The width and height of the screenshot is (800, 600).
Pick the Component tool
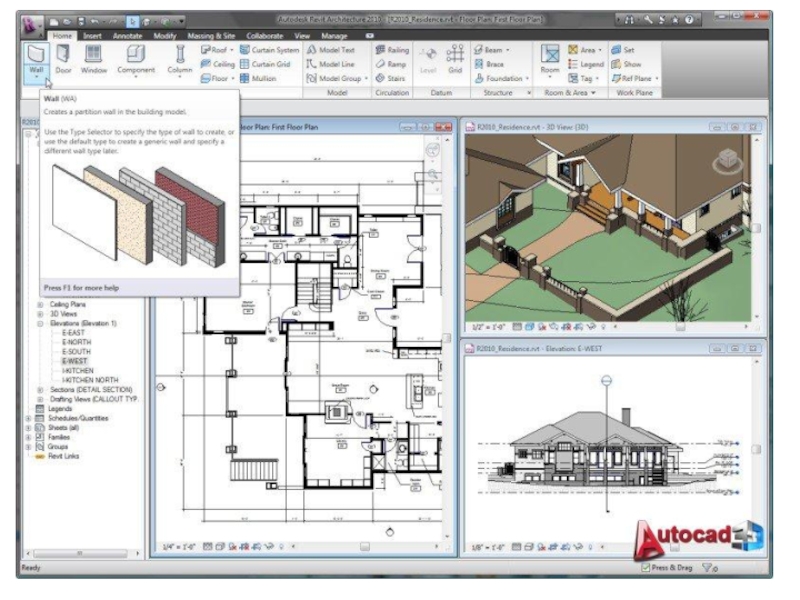tap(136, 61)
